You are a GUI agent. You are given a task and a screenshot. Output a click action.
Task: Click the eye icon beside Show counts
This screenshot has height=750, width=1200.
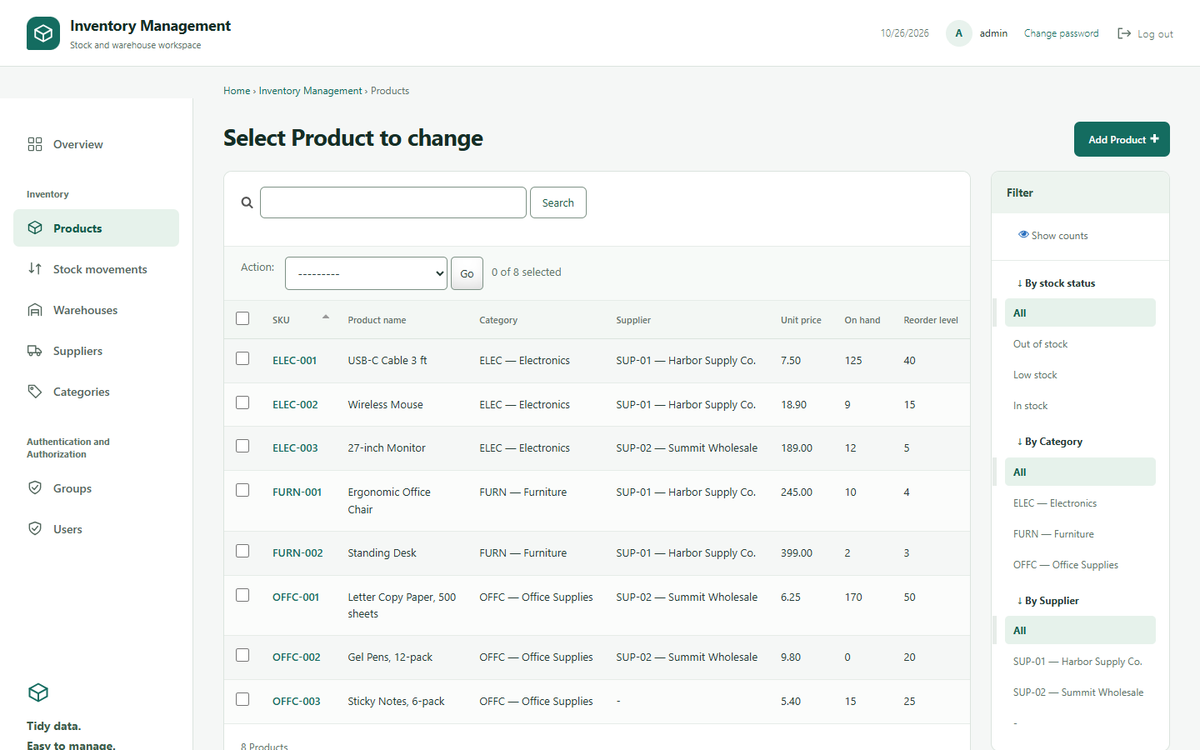coord(1023,235)
